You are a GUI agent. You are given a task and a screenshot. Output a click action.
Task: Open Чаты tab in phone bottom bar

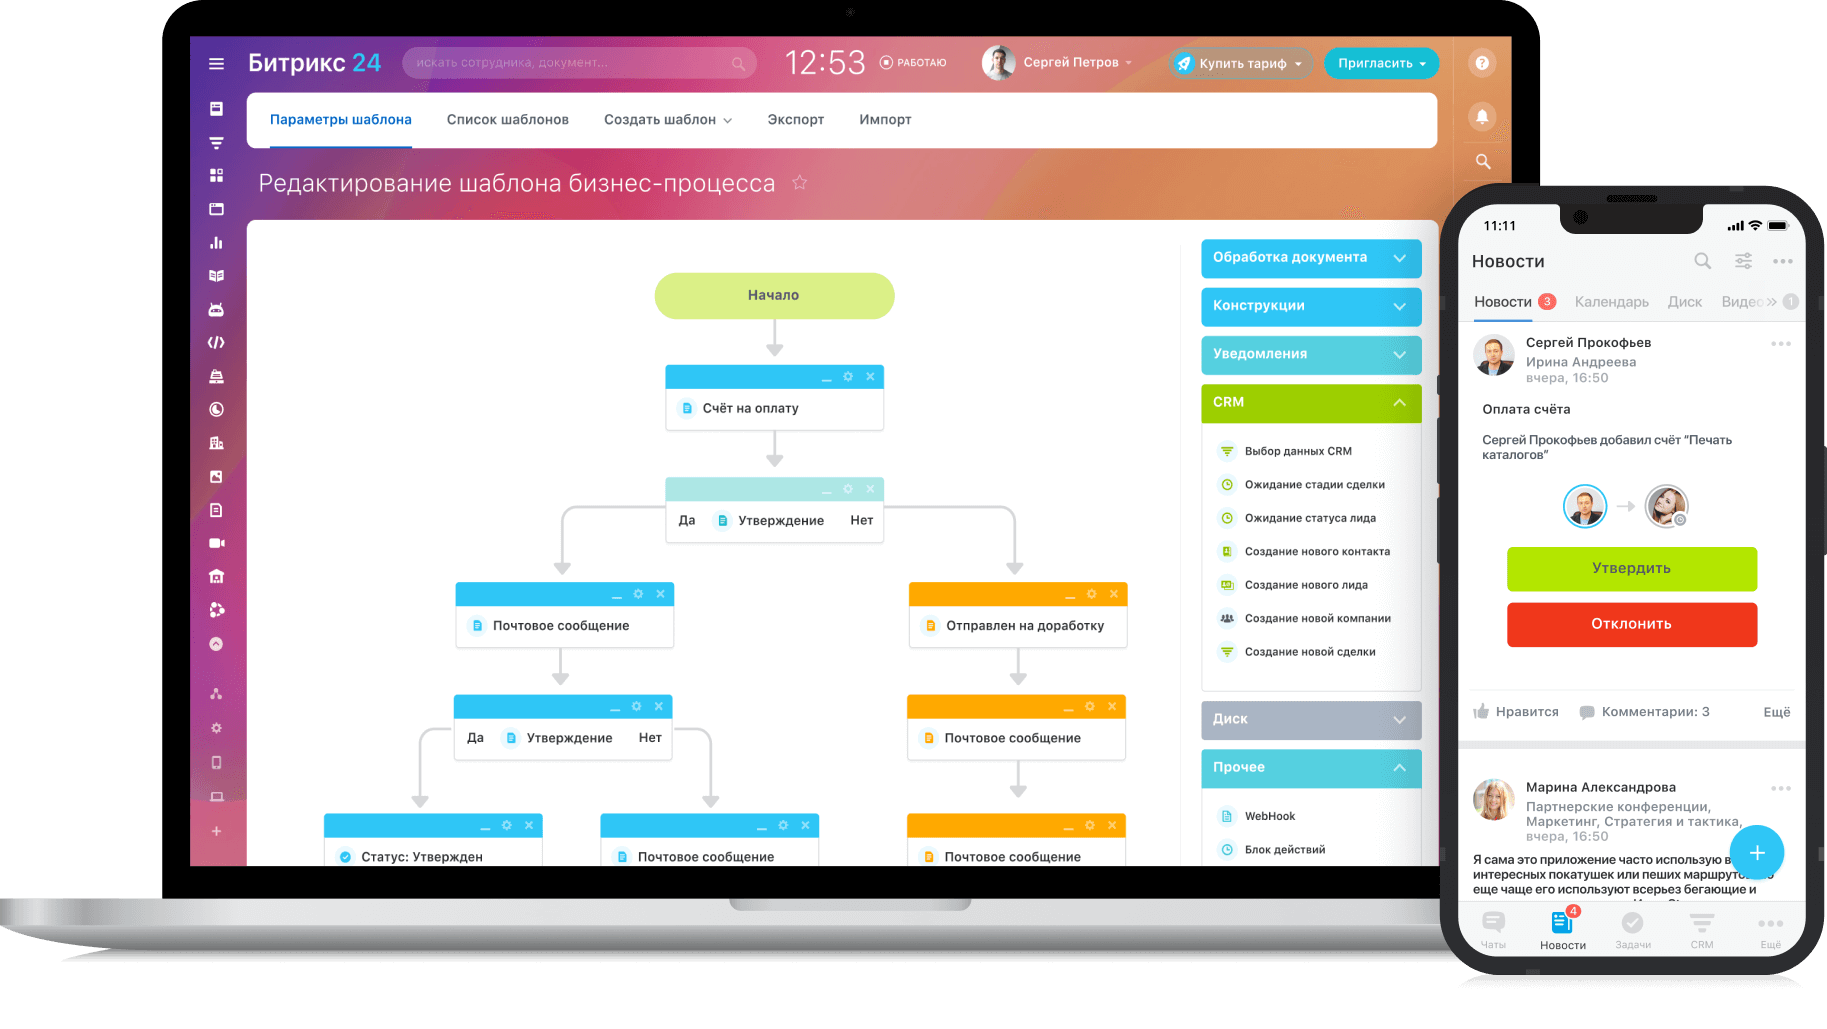(1493, 929)
